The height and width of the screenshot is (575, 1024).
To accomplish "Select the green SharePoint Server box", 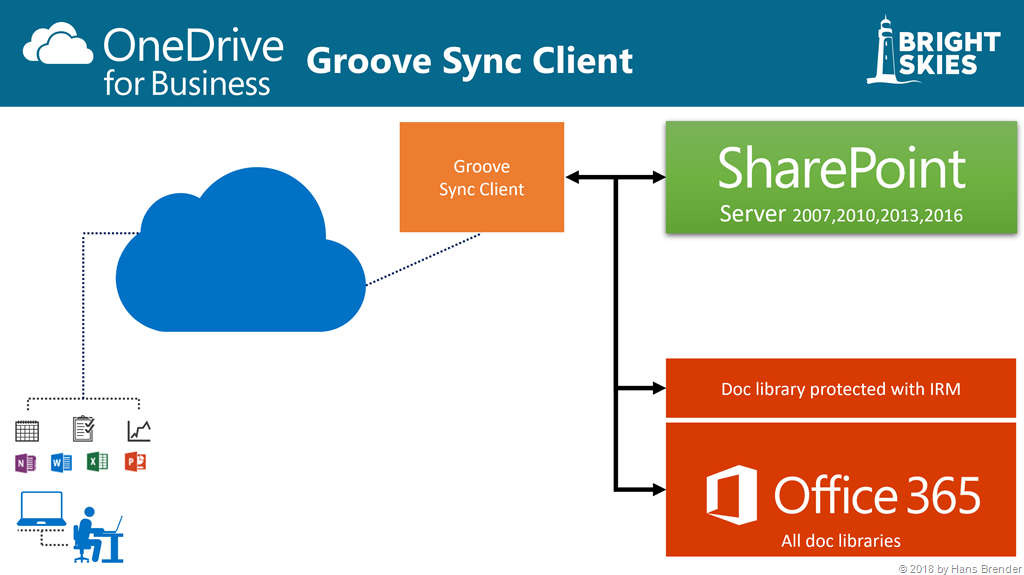I will point(840,177).
